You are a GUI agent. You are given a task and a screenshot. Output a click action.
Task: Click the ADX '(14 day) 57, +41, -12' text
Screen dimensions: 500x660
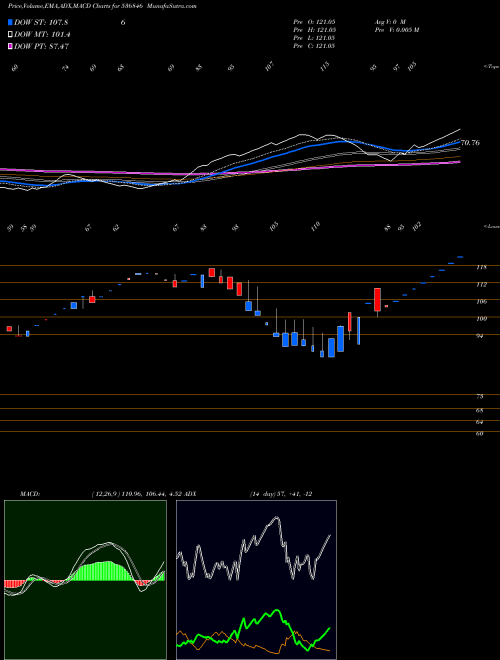tap(281, 494)
